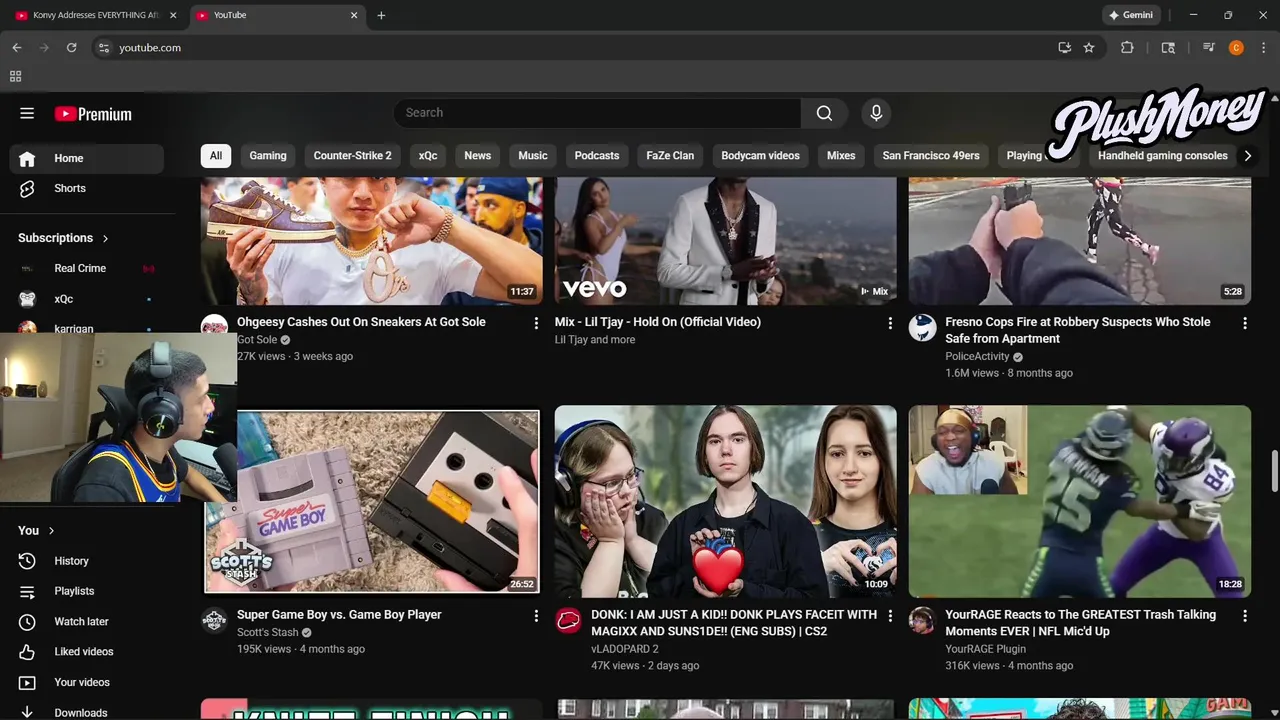This screenshot has width=1280, height=720.
Task: Open more options for YourRAGE Reacts video
Action: coord(1244,616)
